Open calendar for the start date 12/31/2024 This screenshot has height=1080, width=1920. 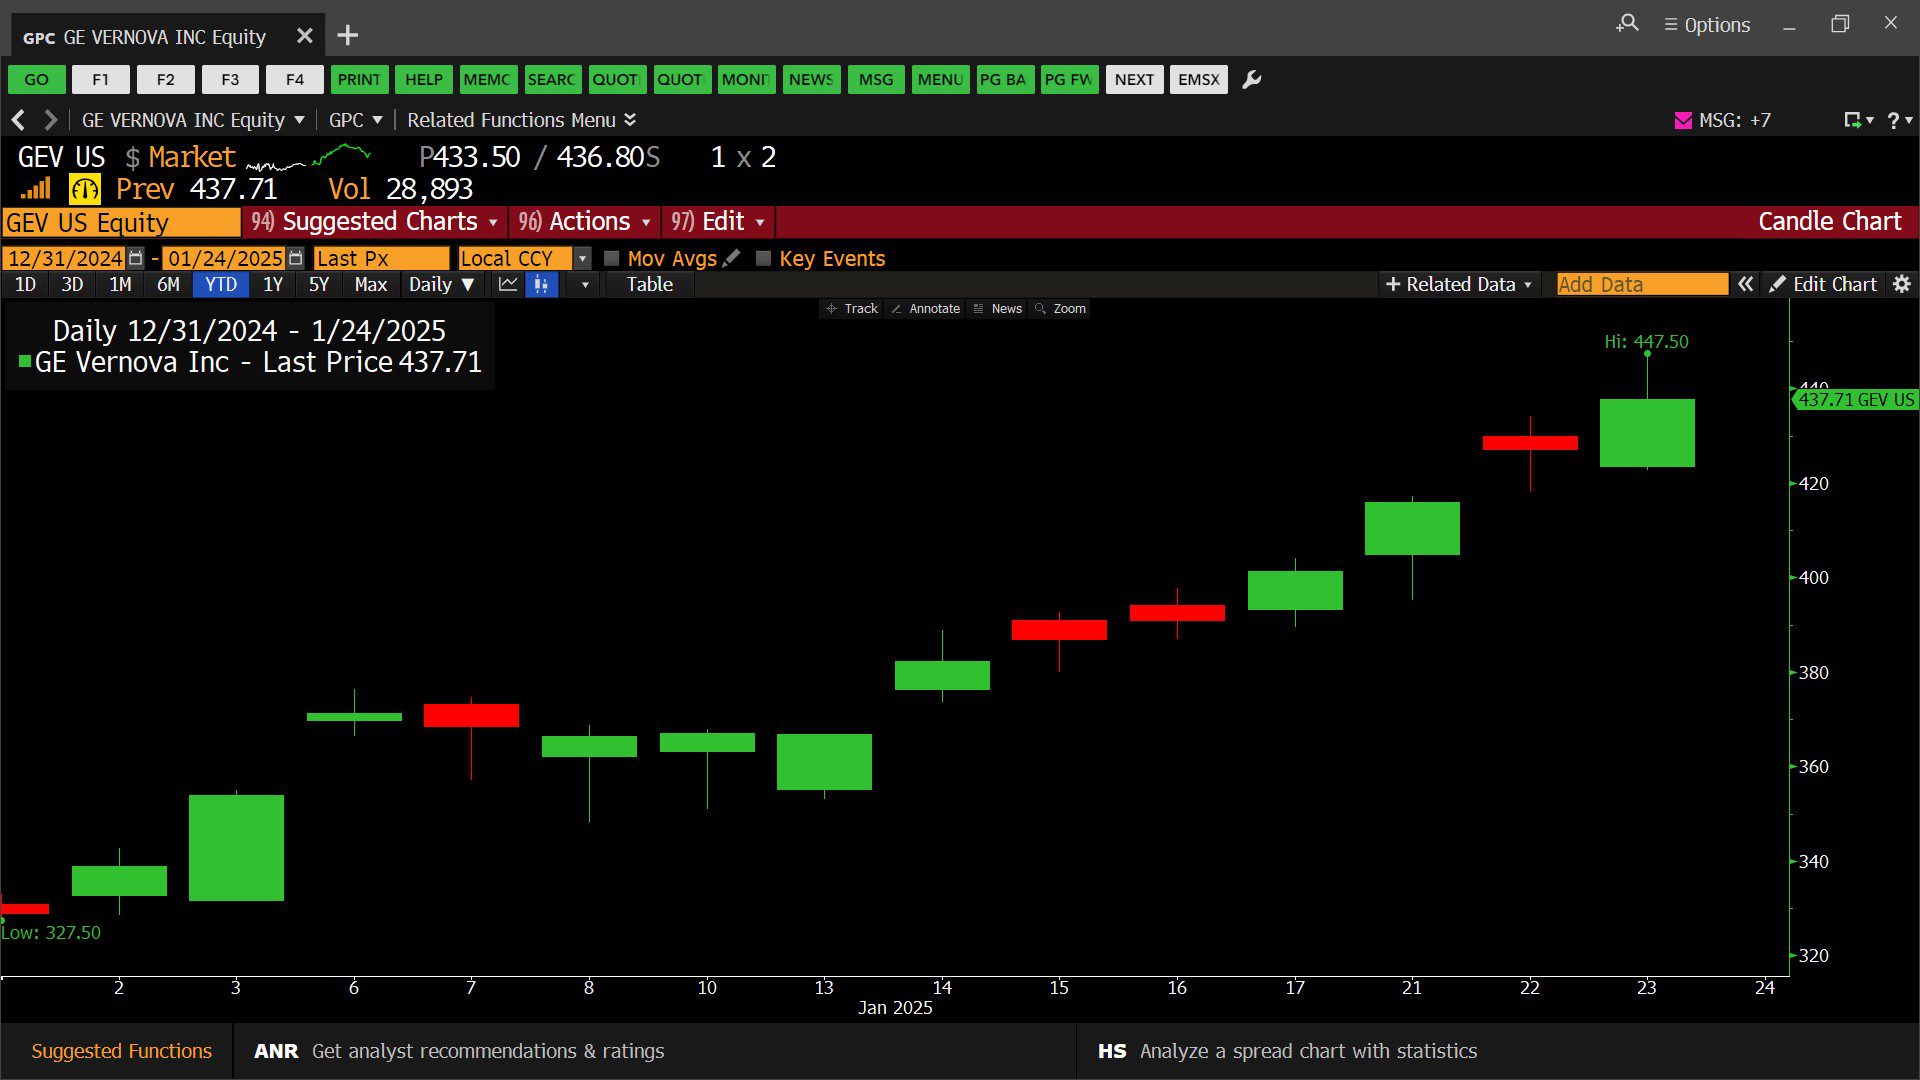(136, 258)
